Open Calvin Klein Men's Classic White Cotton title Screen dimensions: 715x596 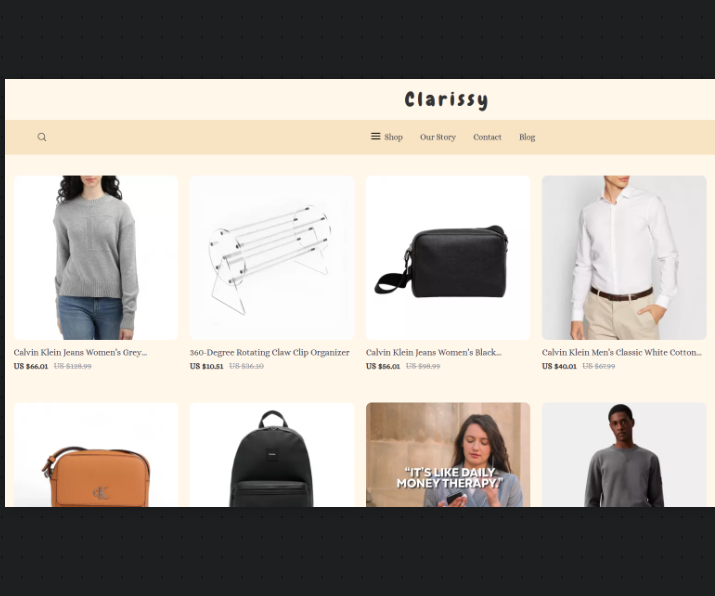pos(622,352)
